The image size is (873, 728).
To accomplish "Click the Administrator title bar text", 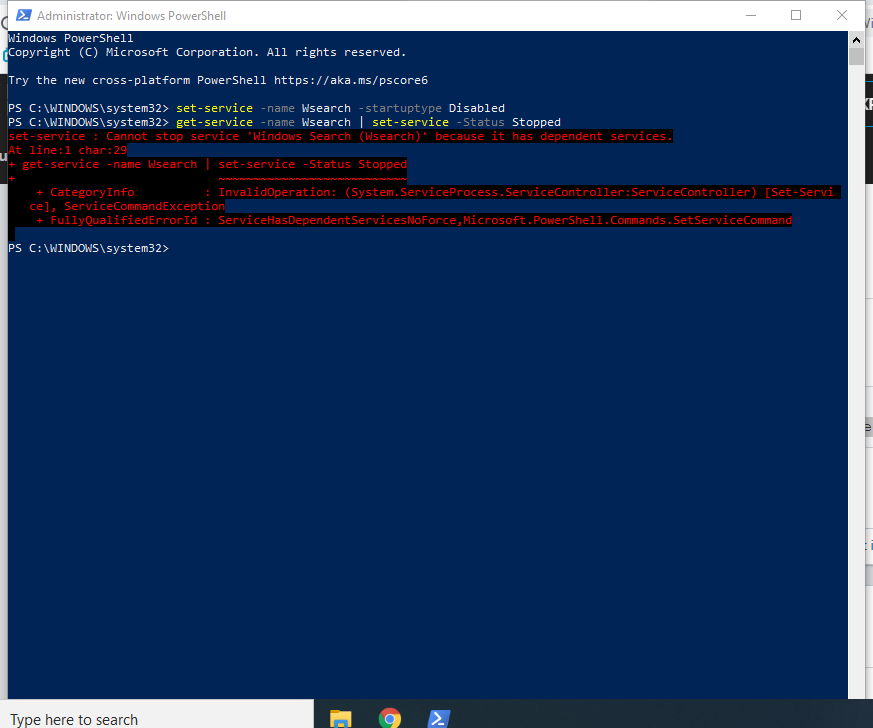I will (x=130, y=16).
